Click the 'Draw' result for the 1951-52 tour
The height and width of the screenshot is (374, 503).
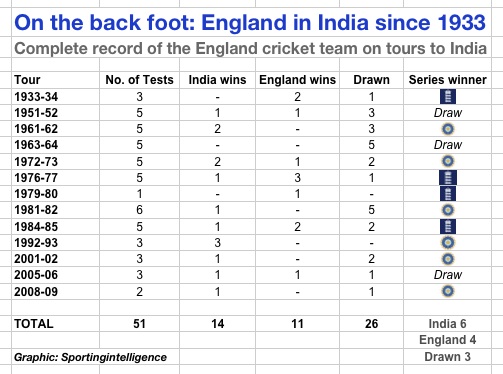[x=448, y=113]
